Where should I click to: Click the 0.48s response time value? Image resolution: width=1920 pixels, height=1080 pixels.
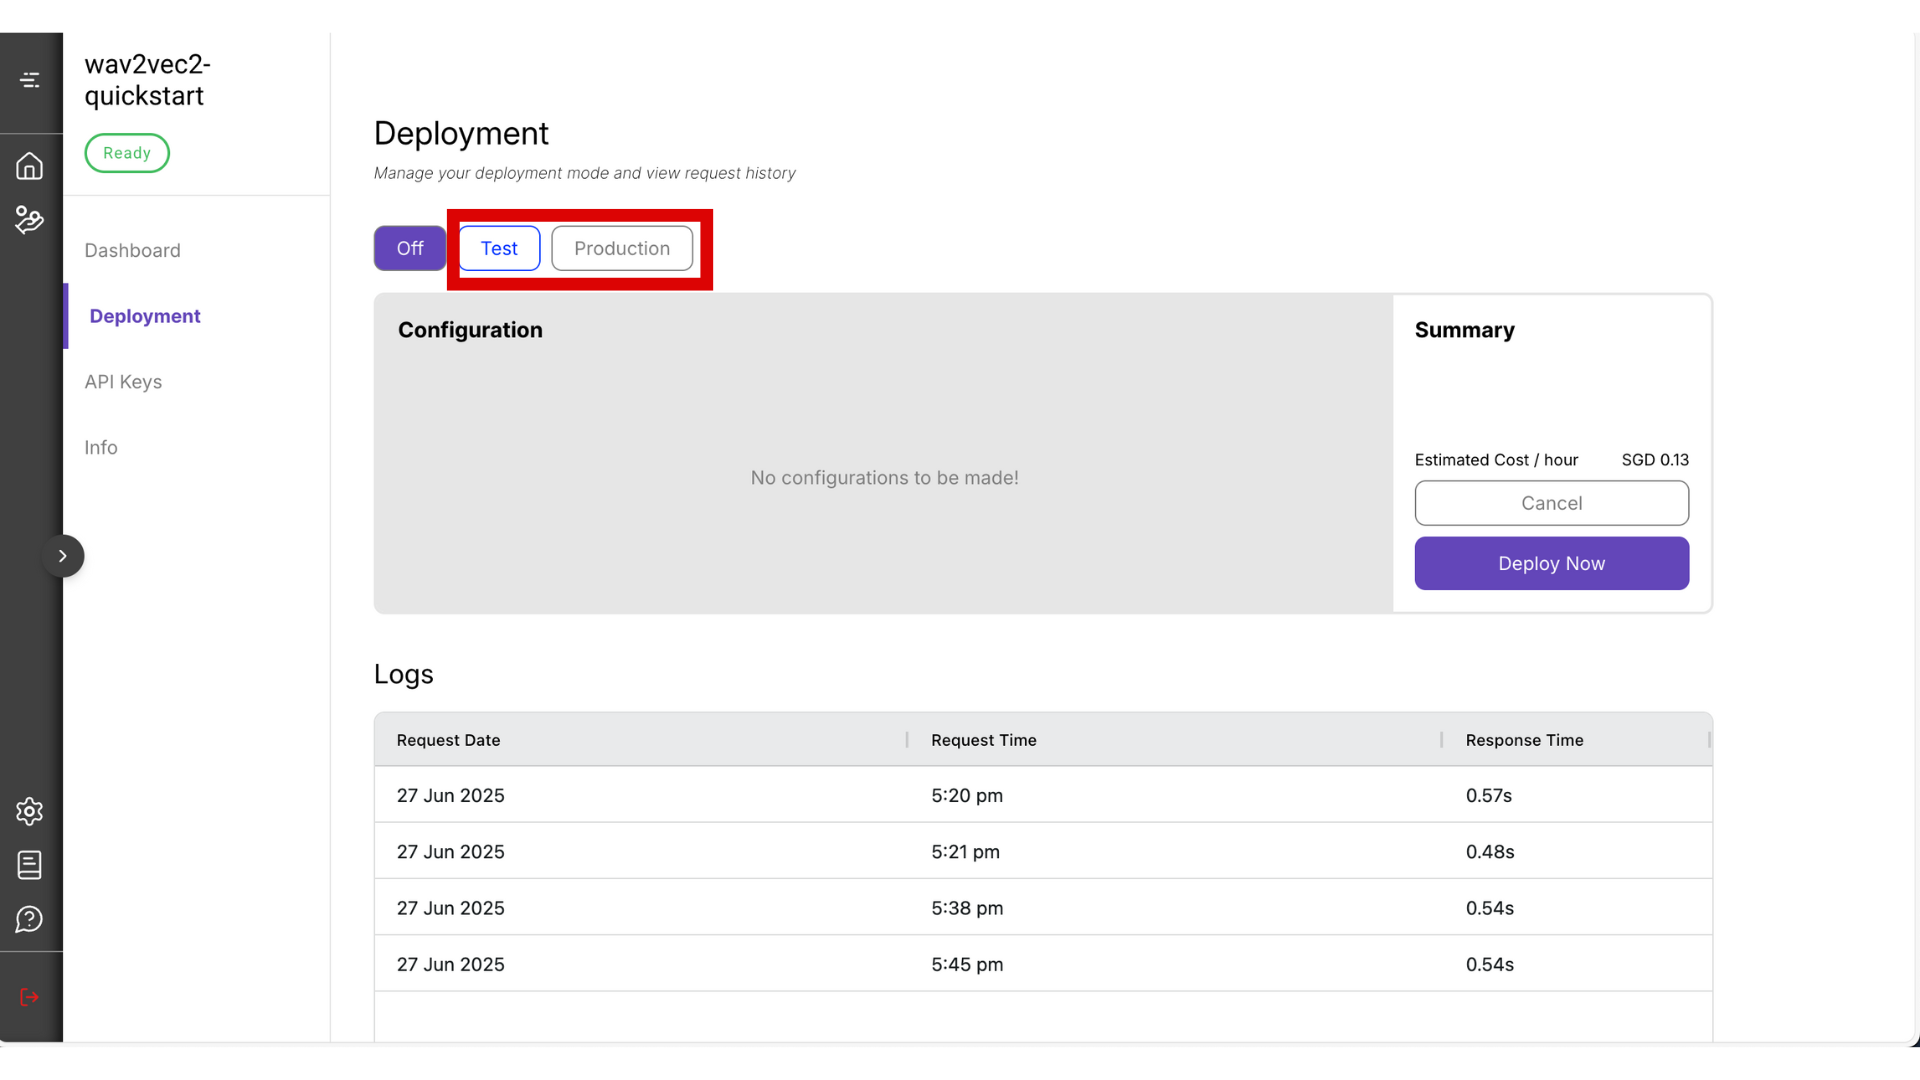click(1490, 852)
